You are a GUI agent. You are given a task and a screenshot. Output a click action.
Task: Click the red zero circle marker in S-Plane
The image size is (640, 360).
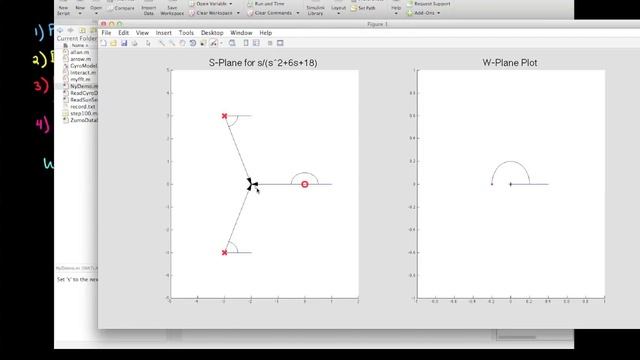[304, 184]
